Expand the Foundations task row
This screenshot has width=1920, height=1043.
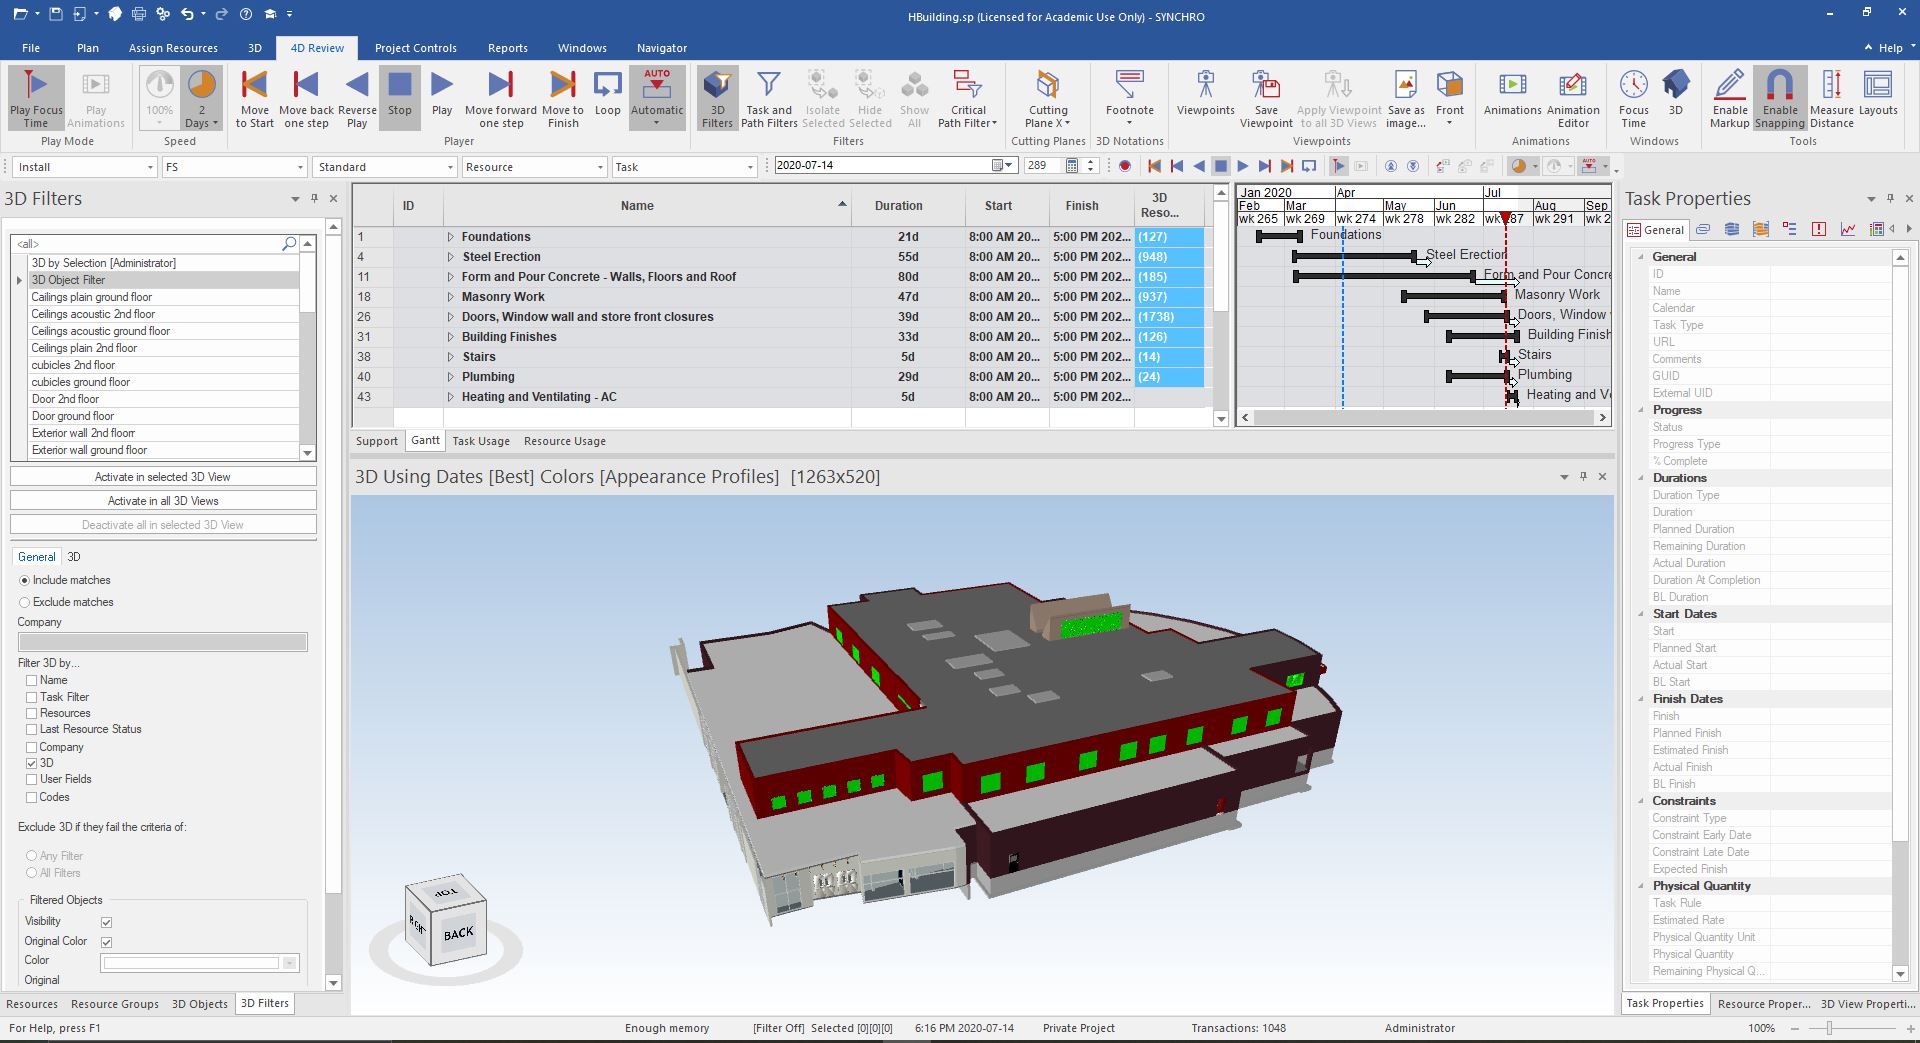[451, 237]
